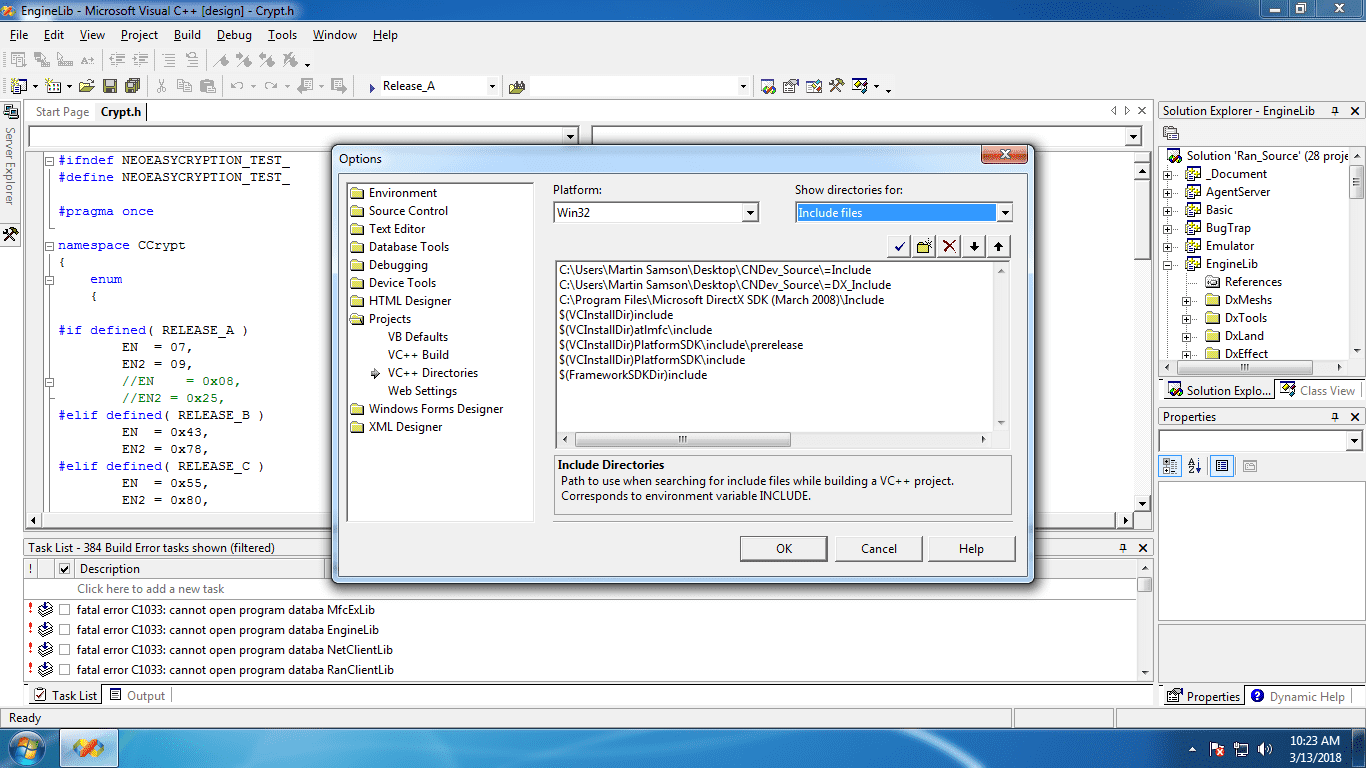
Task: Open the Toolbox sidebar icon on left edge
Action: click(x=10, y=235)
